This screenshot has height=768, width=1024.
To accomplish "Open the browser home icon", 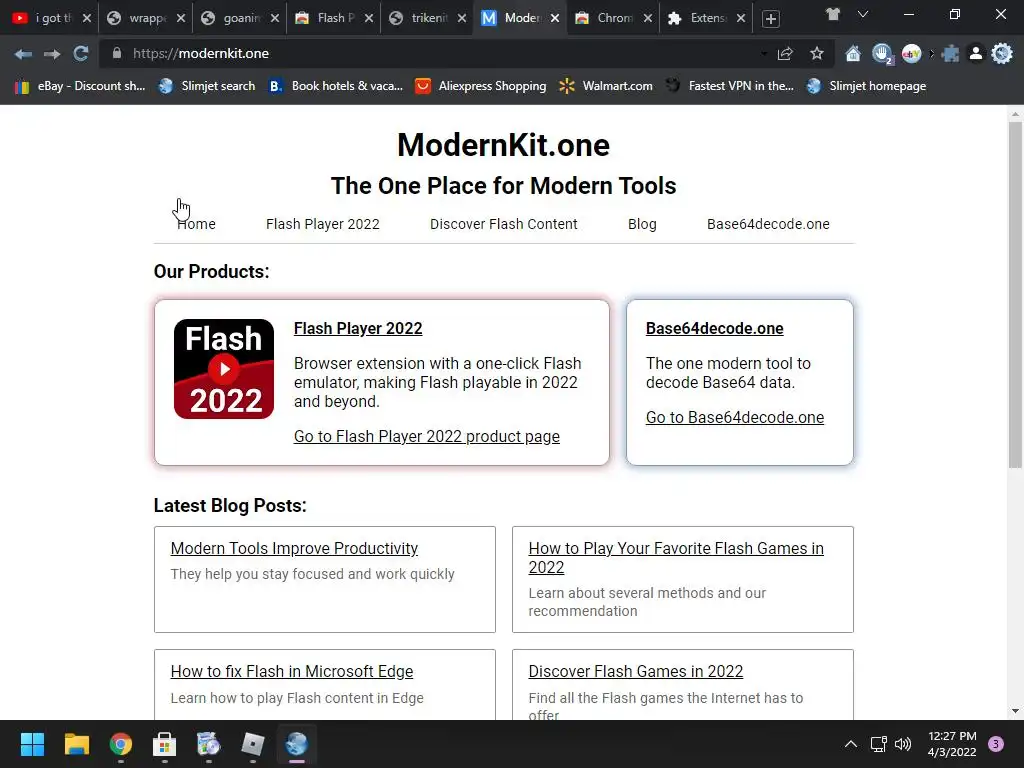I will click(853, 54).
